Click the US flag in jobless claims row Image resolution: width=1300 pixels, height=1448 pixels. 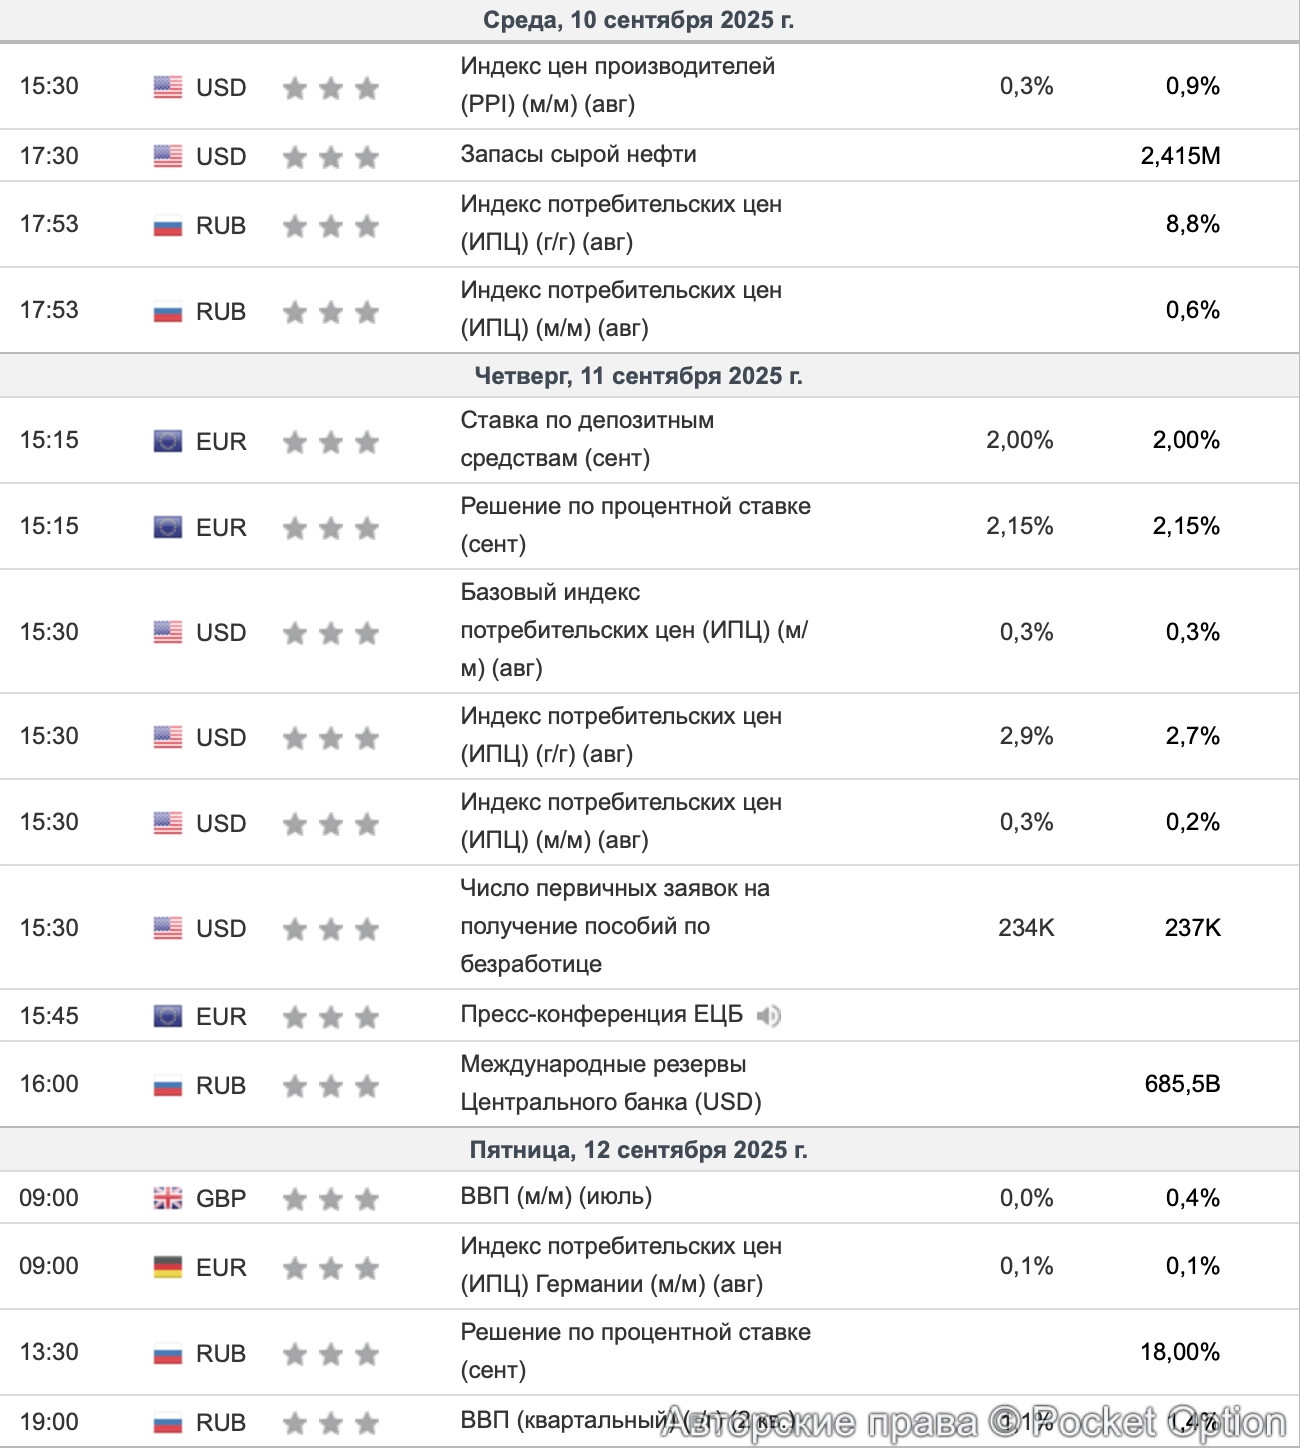[x=168, y=928]
